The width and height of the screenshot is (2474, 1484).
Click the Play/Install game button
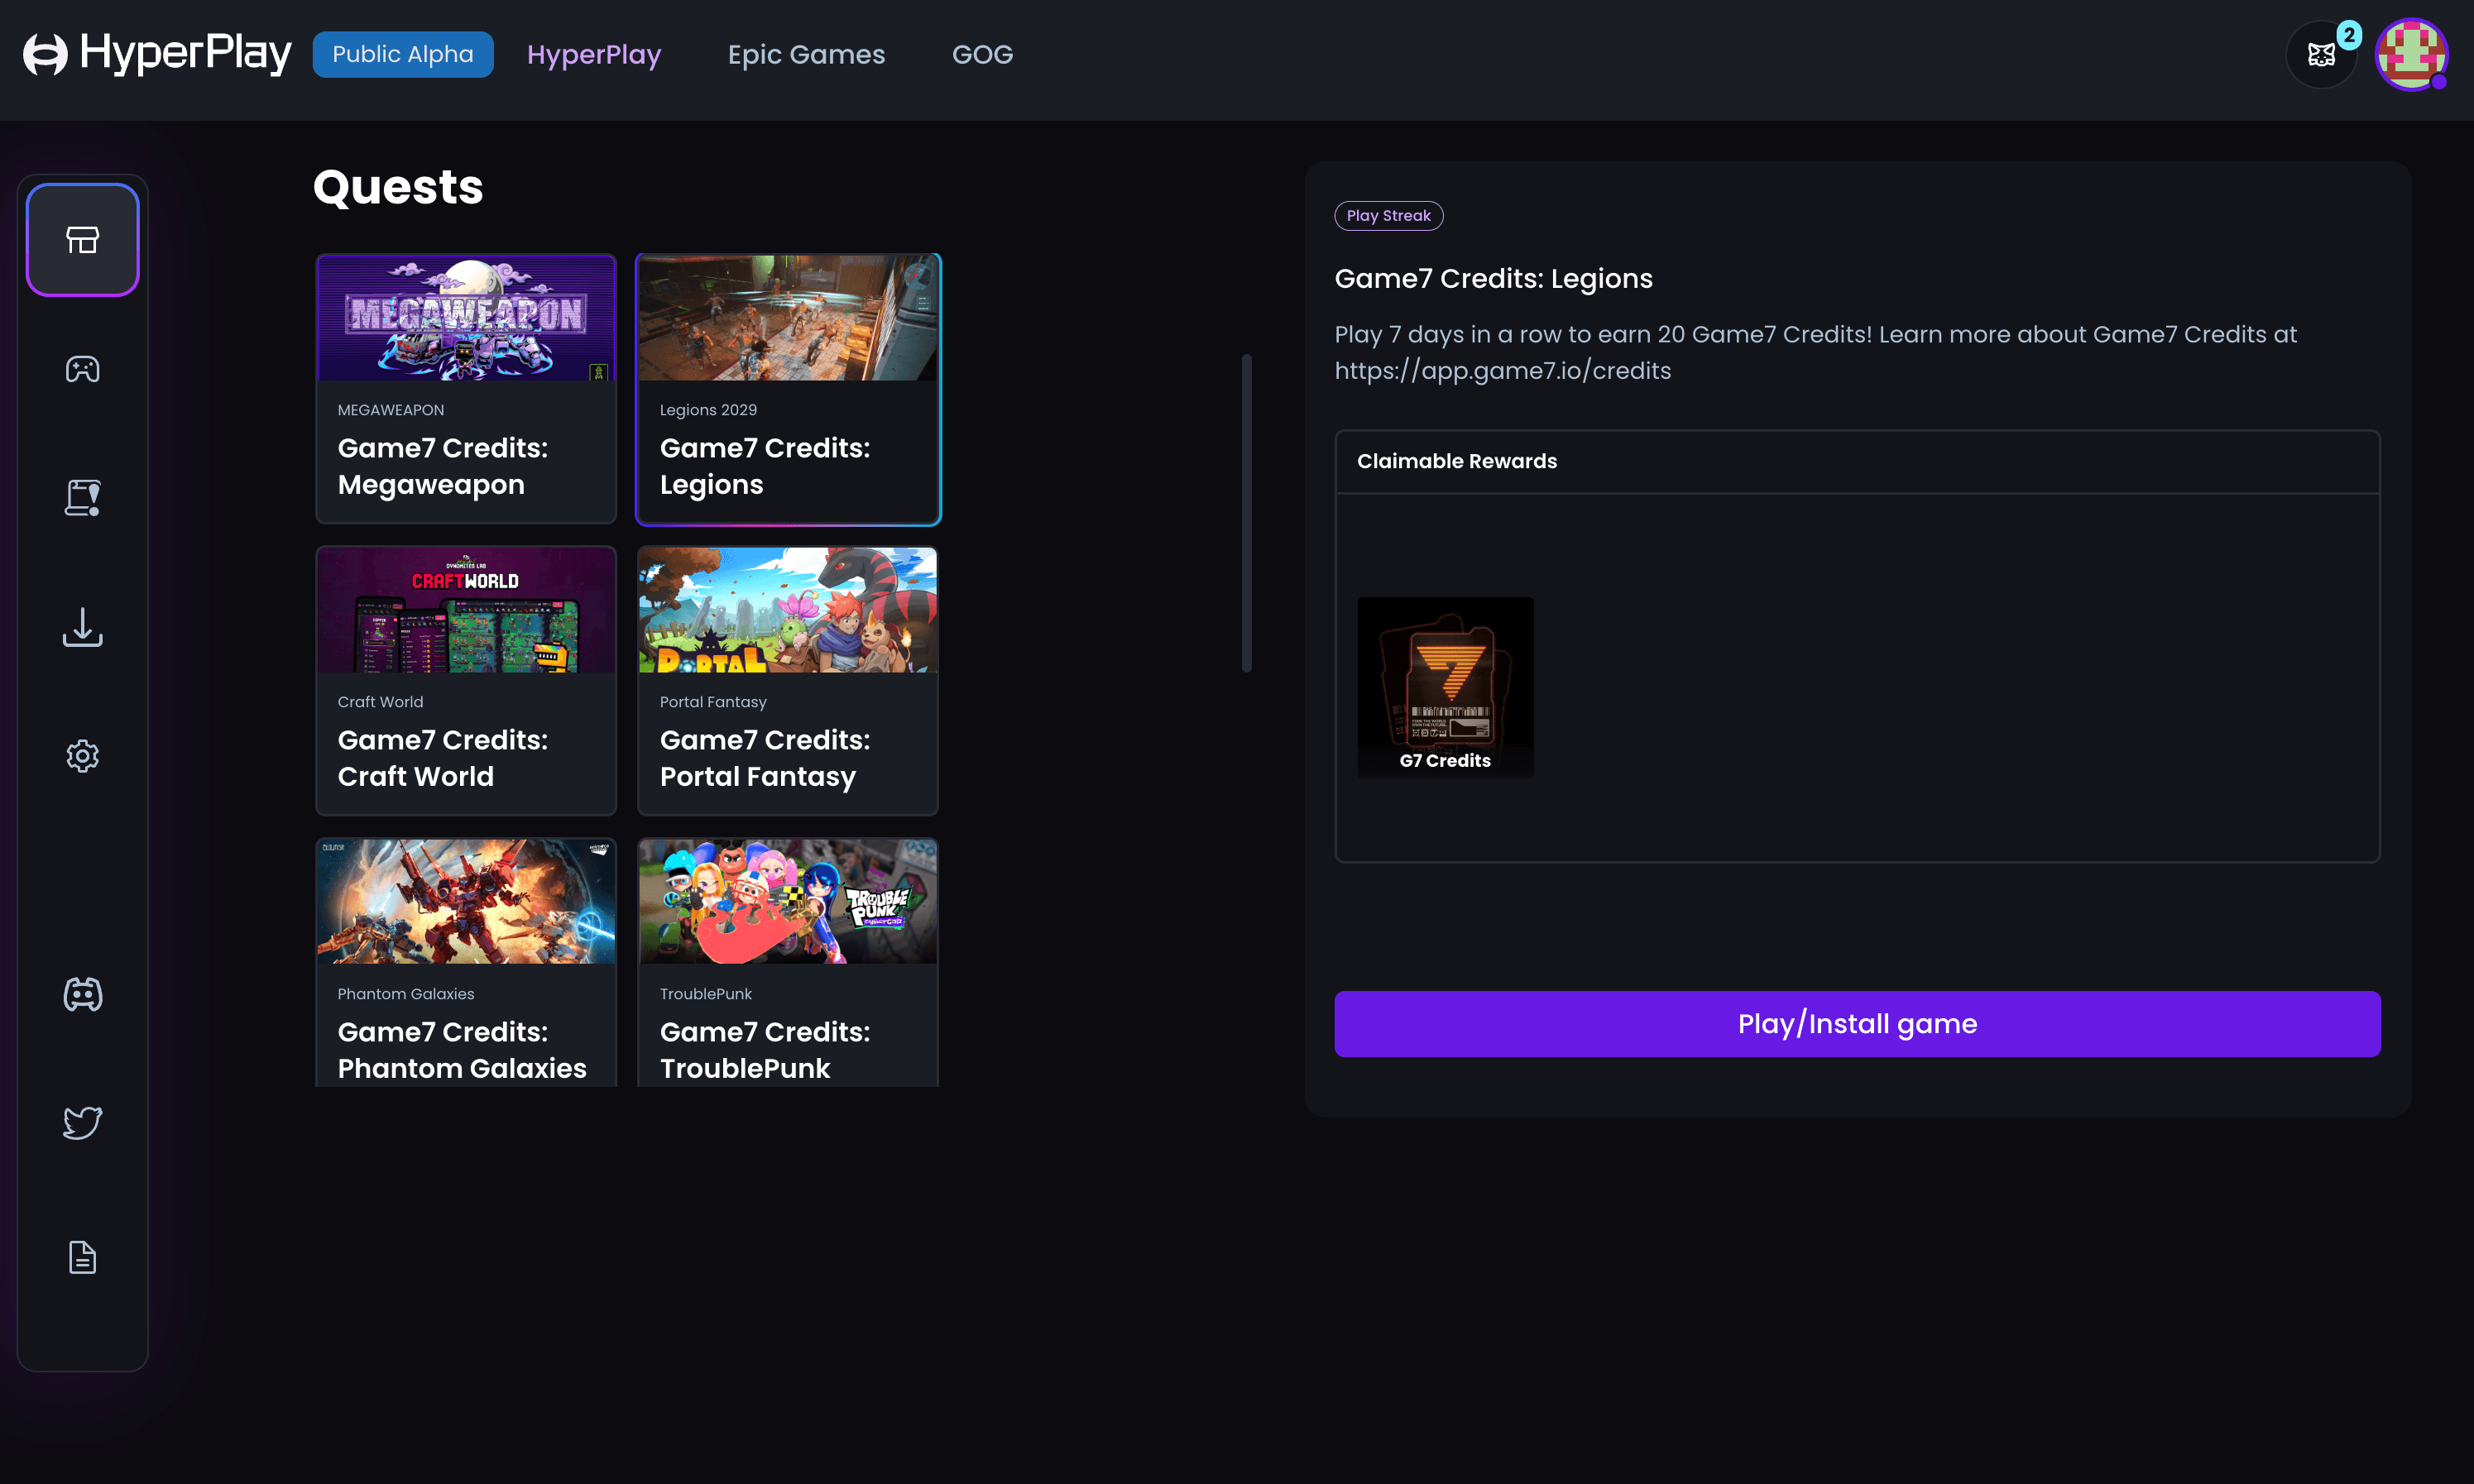pyautogui.click(x=1857, y=1024)
